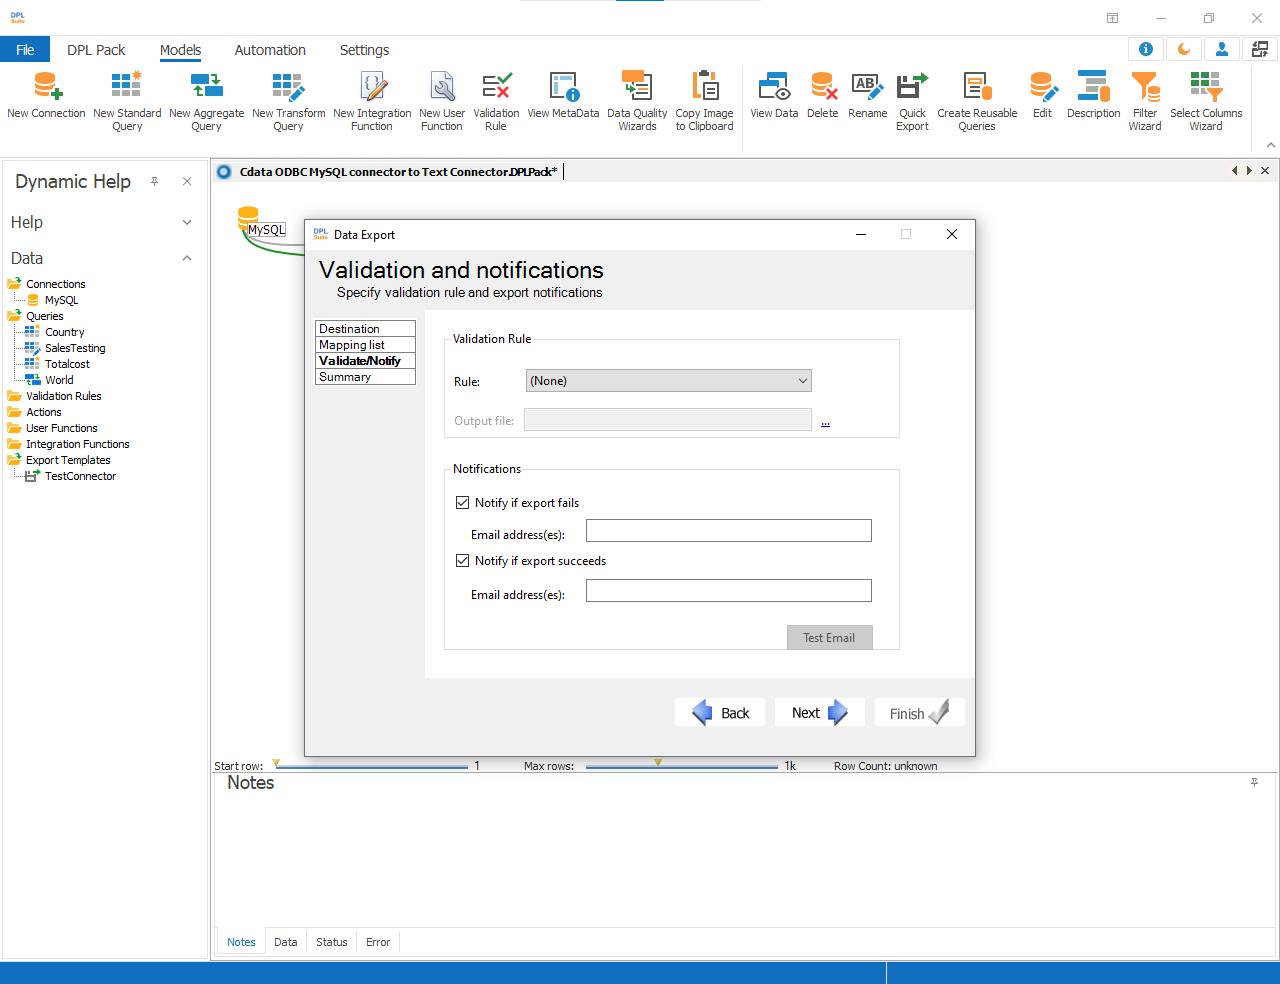Pin the Notes panel
Viewport: 1280px width, 984px height.
tap(1254, 782)
